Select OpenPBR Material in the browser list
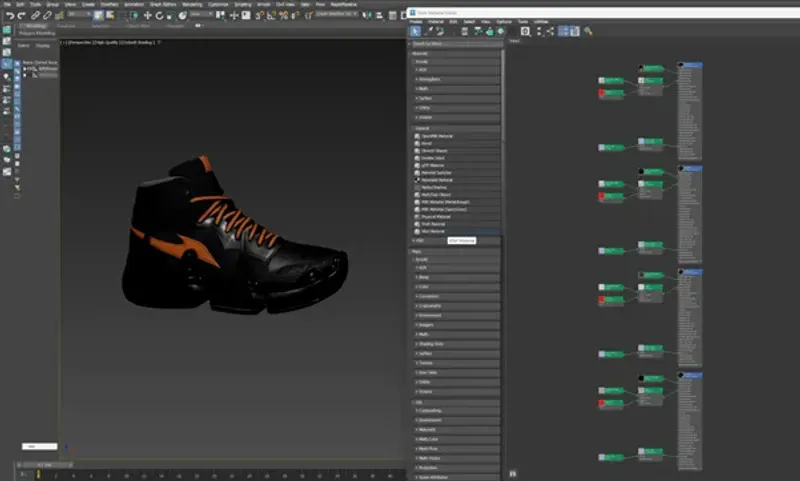The width and height of the screenshot is (800, 481). tap(437, 136)
